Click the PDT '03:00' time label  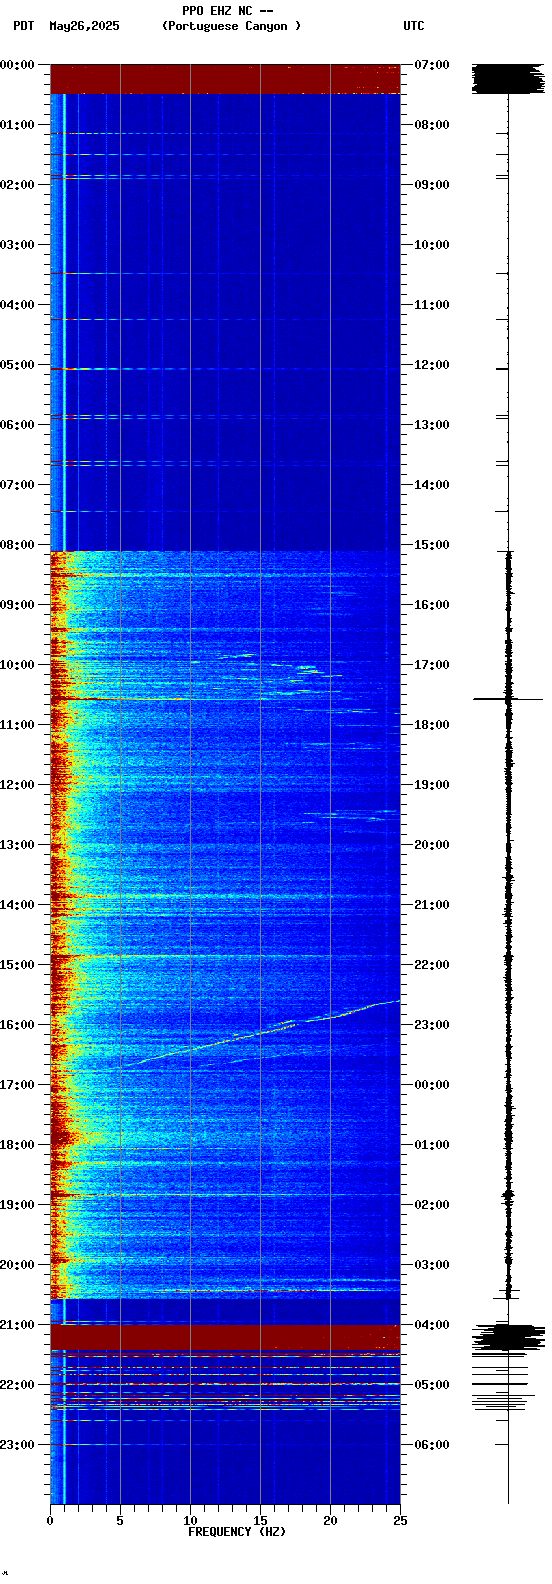(x=17, y=245)
